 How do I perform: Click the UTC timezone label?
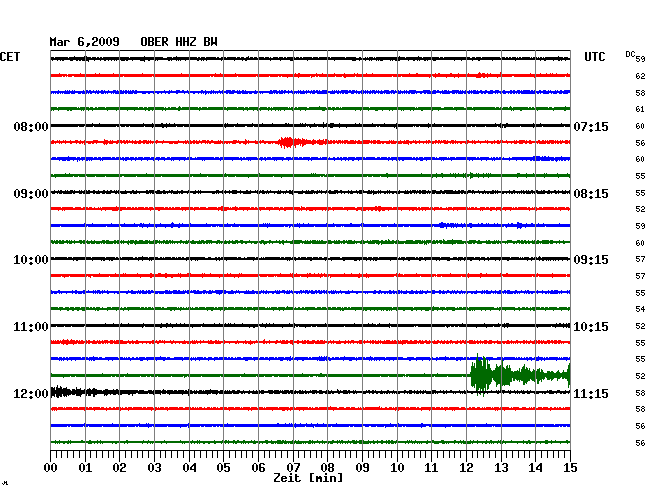coord(595,57)
